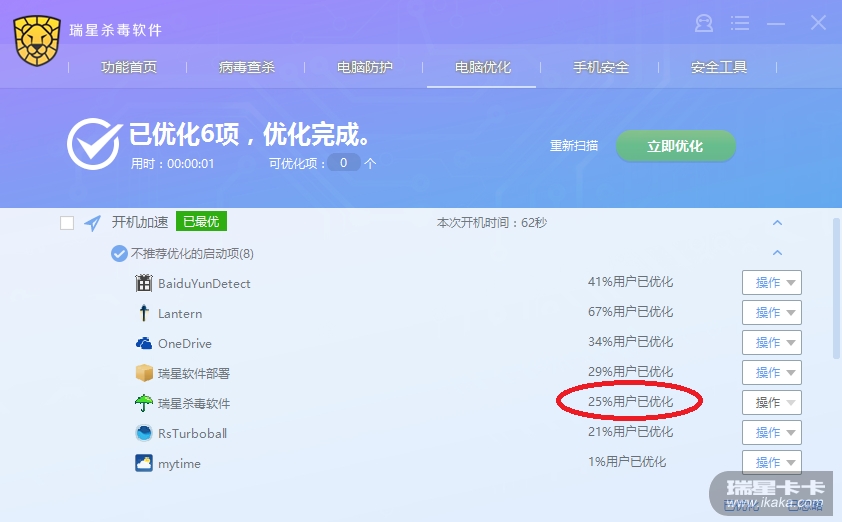The width and height of the screenshot is (842, 522).
Task: Click the mytime weather icon
Action: click(x=143, y=463)
